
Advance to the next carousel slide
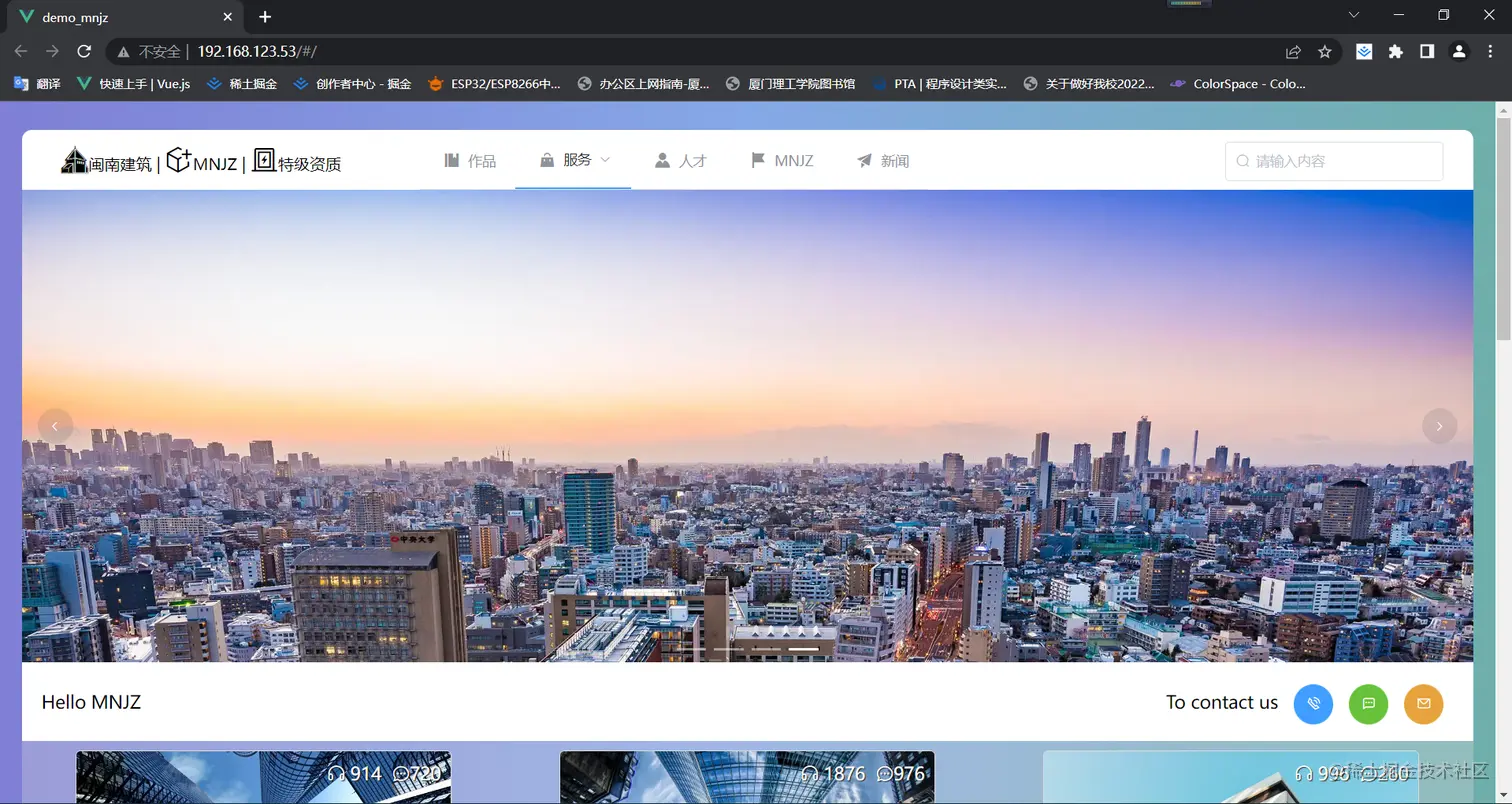click(1439, 426)
